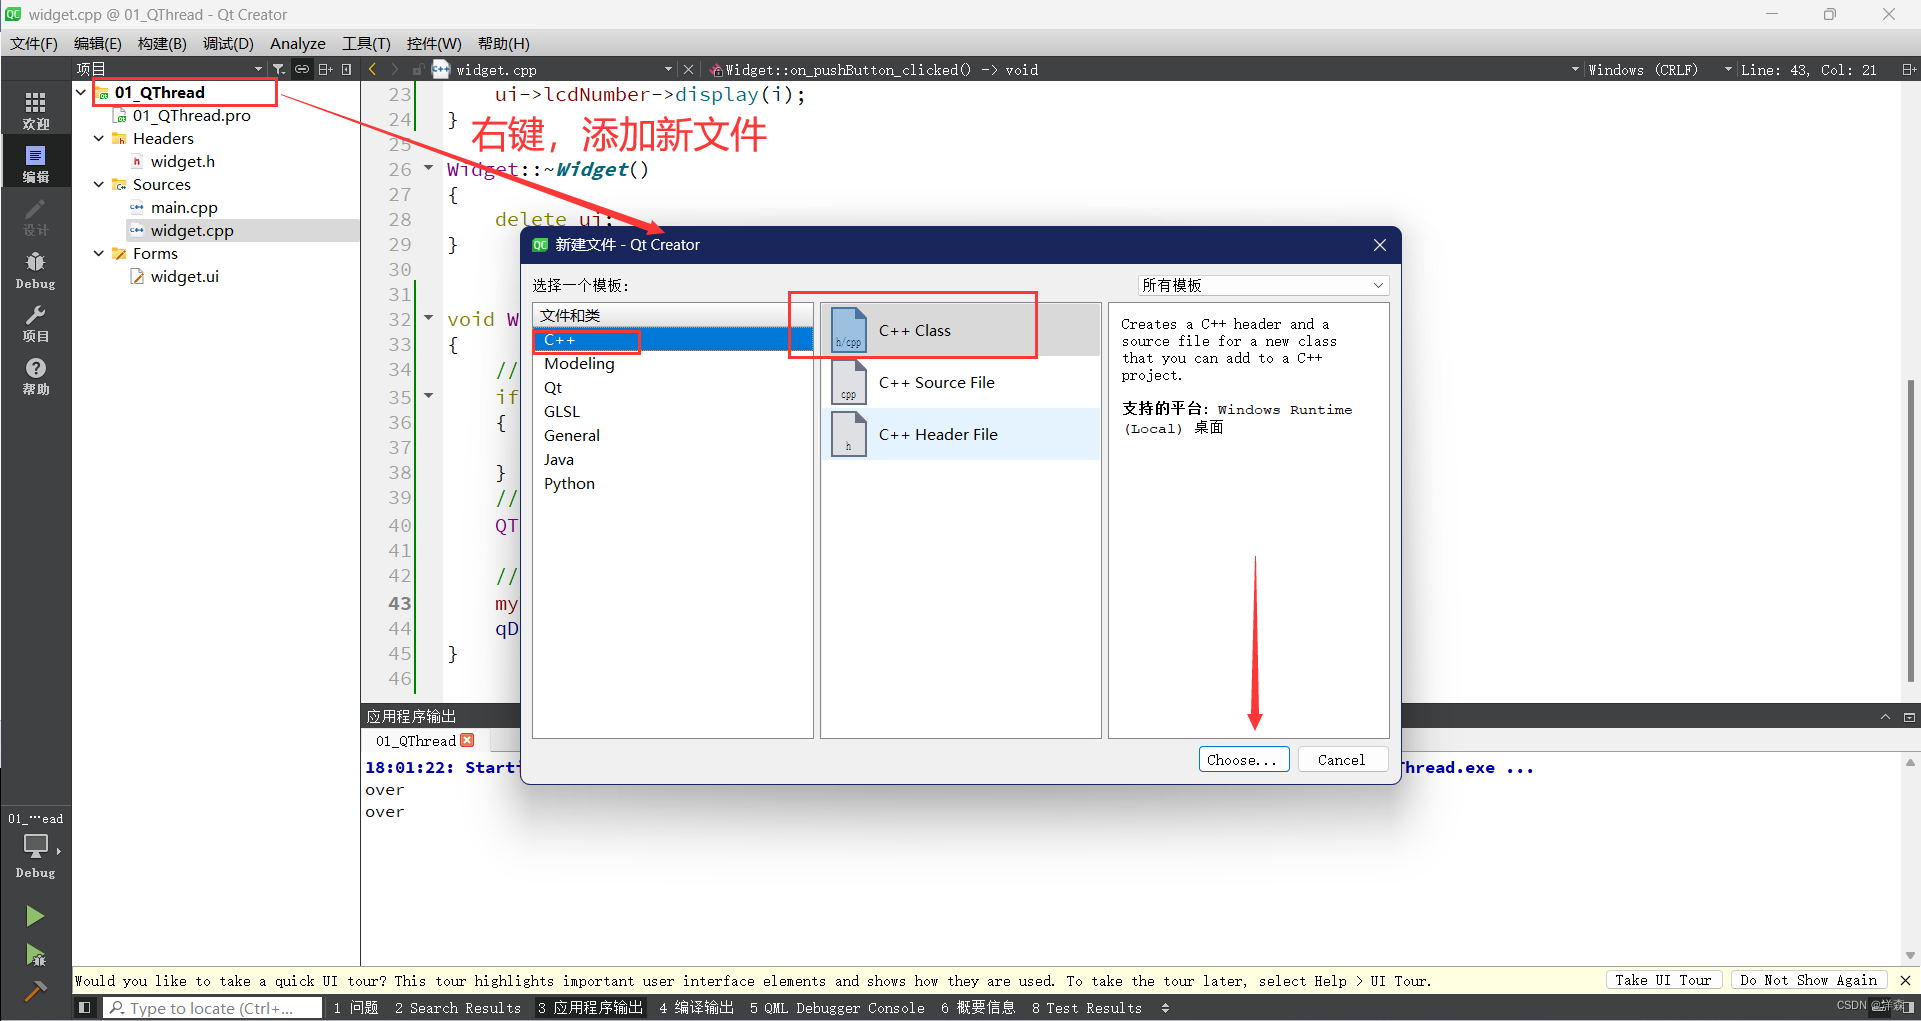Open the 调试(D) menu
Viewport: 1921px width, 1021px height.
[x=228, y=43]
